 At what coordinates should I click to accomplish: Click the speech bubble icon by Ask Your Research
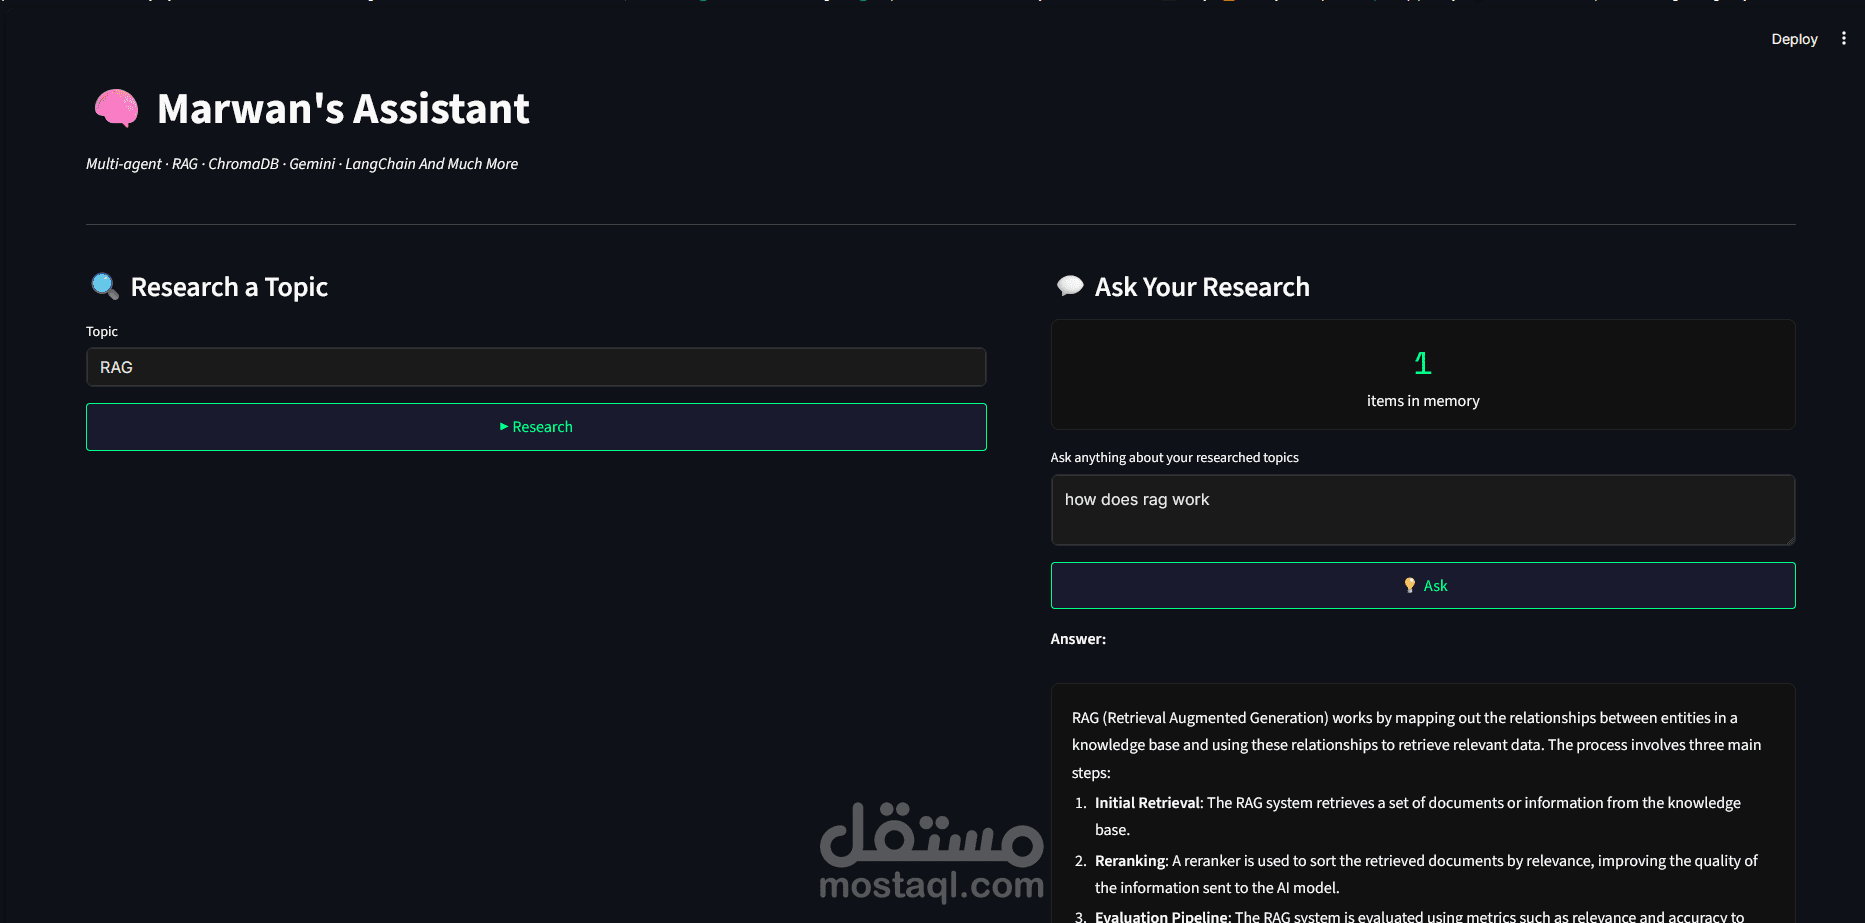[x=1070, y=287]
